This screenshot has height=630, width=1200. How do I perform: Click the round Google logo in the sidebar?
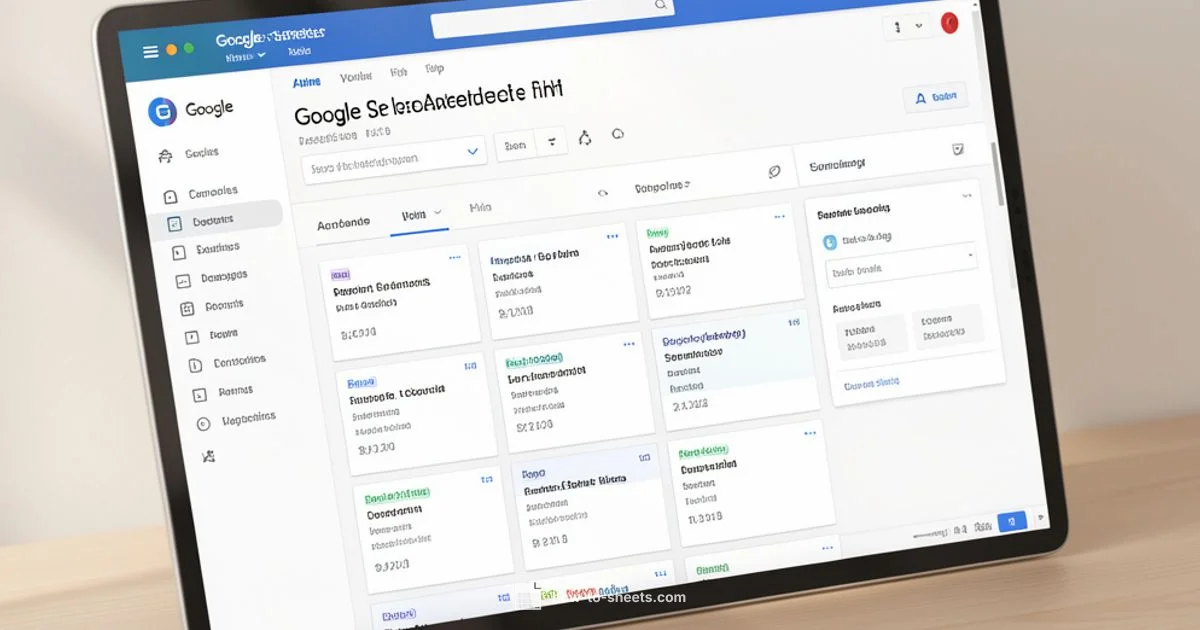162,112
